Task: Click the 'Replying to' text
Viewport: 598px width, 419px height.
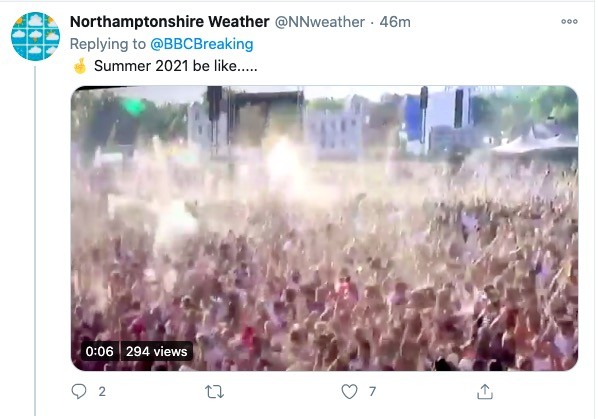Action: pos(108,44)
